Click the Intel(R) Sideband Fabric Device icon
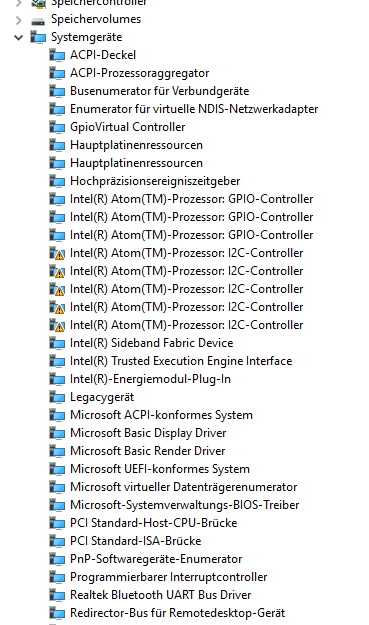 (57, 343)
